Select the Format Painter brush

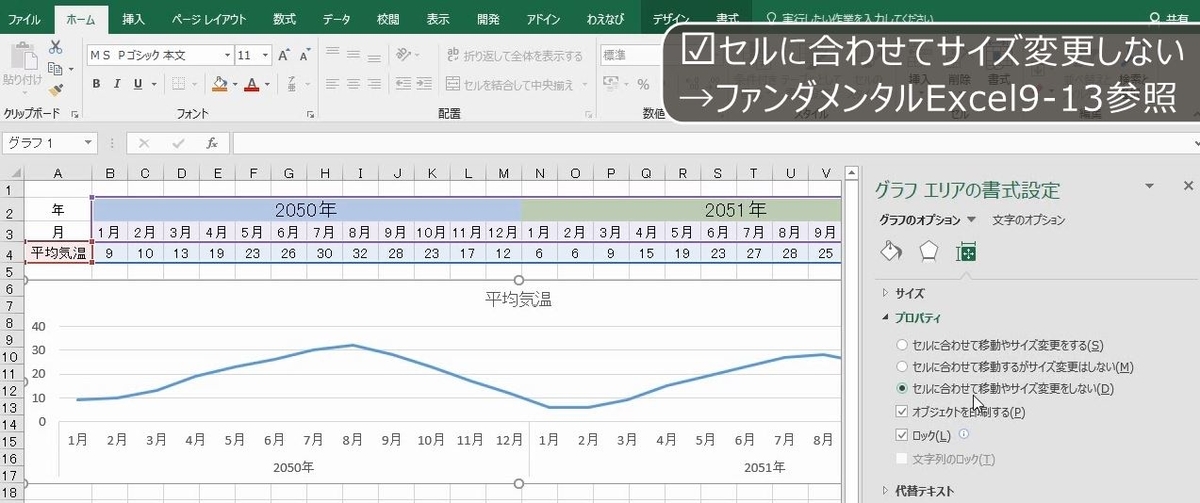click(55, 90)
